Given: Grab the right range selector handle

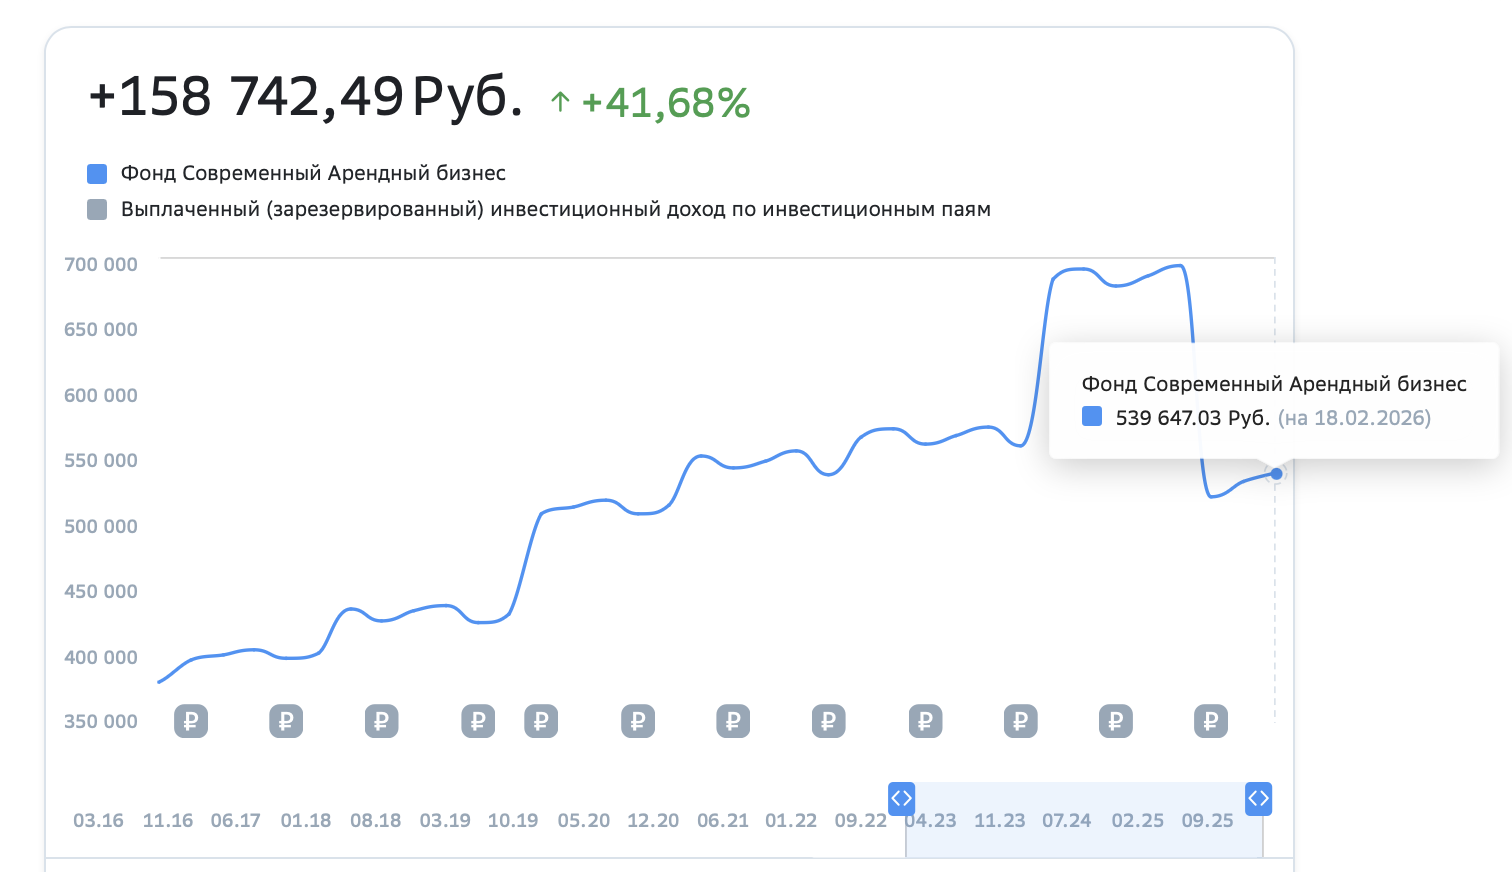Looking at the screenshot, I should 1258,798.
